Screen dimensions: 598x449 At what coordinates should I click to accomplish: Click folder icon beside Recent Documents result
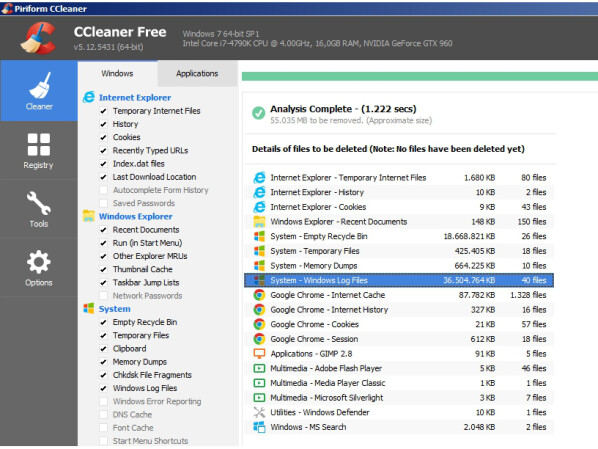point(259,222)
